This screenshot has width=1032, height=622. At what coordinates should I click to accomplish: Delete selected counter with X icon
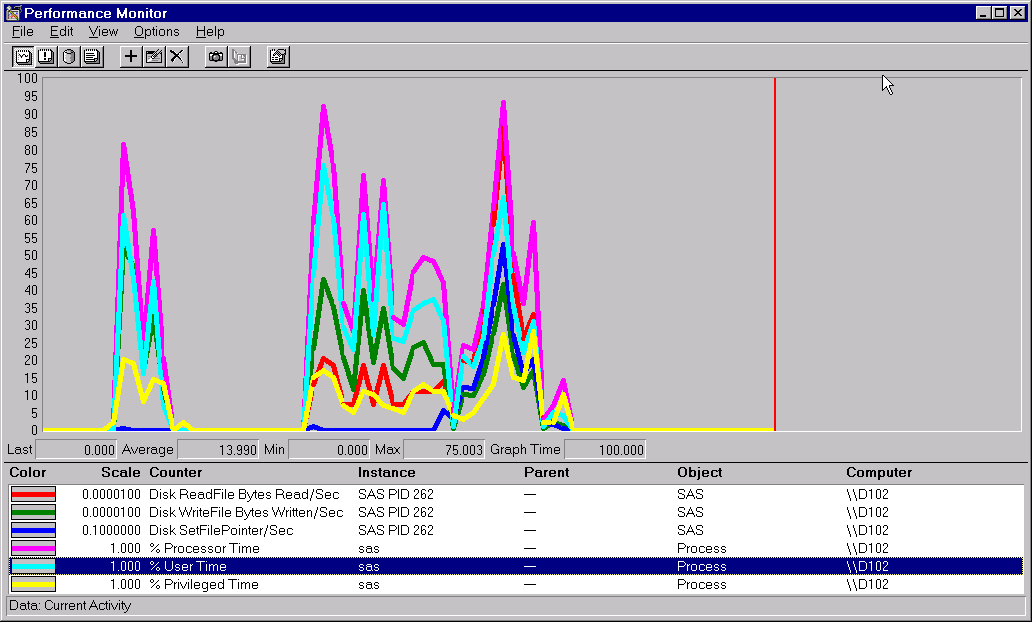(177, 56)
